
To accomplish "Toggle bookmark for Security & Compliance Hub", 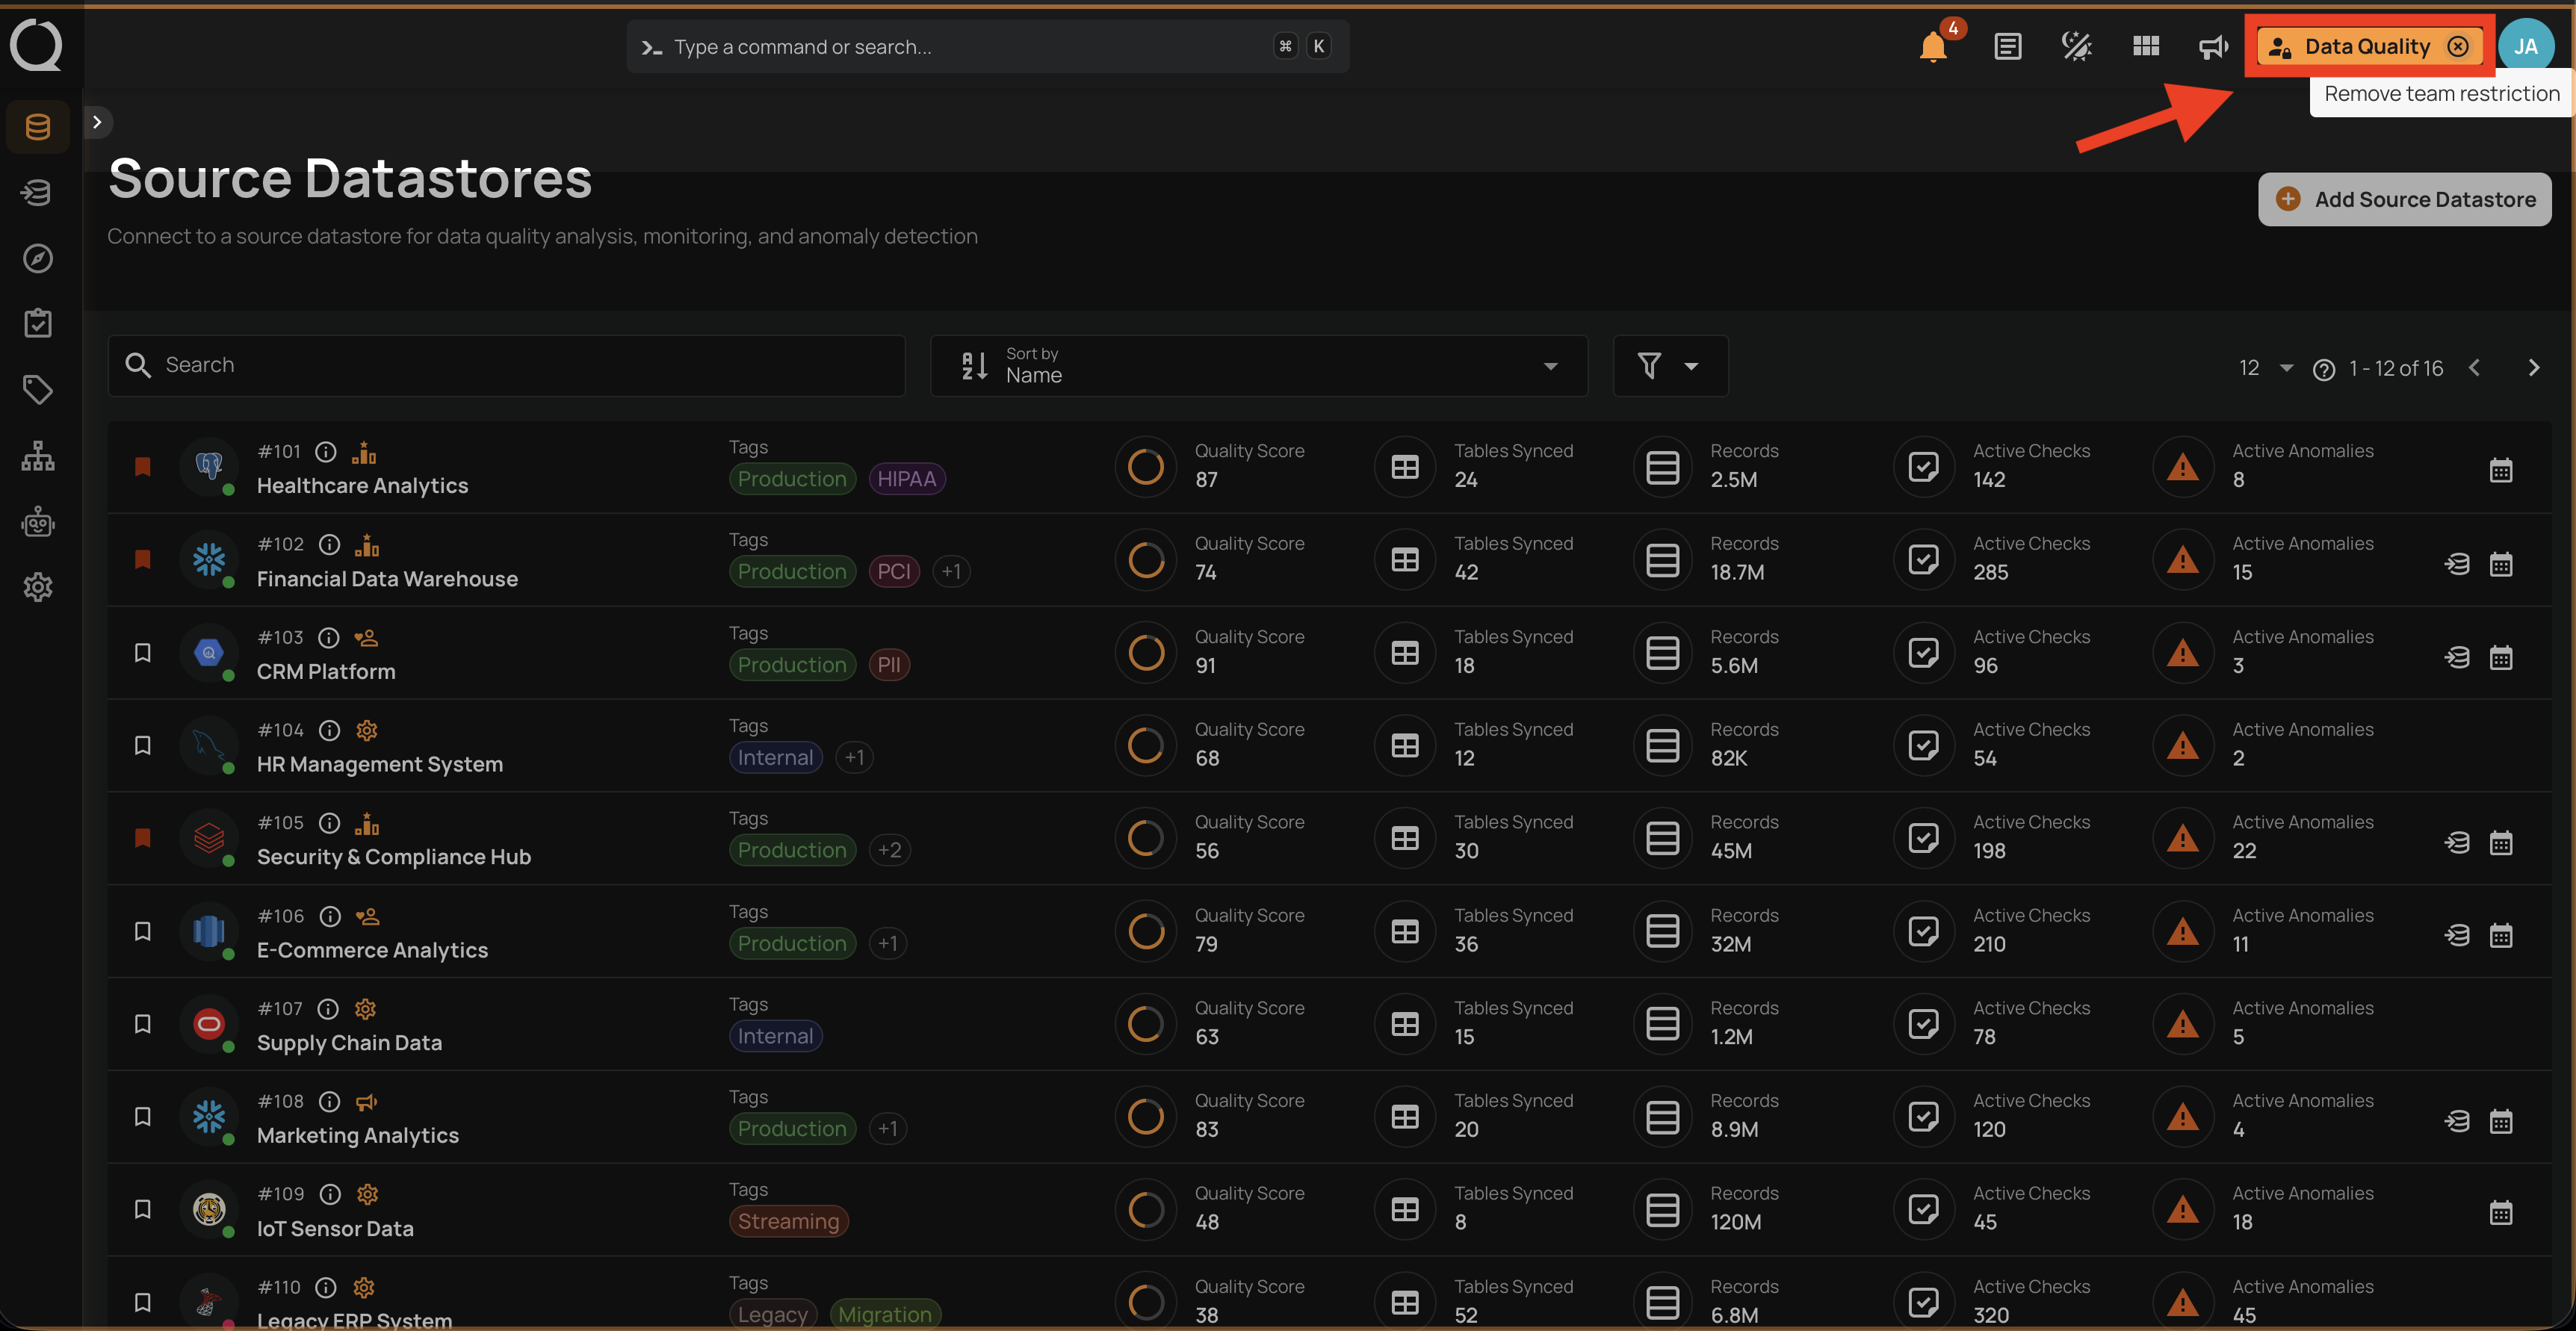I will tap(143, 838).
